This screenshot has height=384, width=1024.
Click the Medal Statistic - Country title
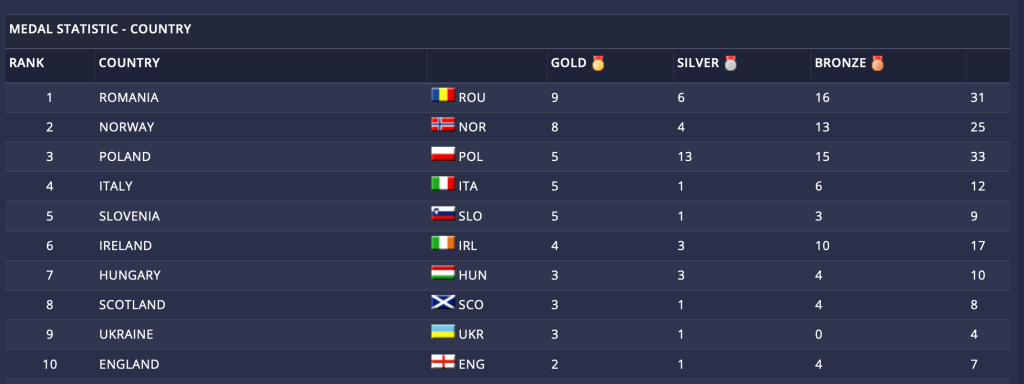click(100, 29)
